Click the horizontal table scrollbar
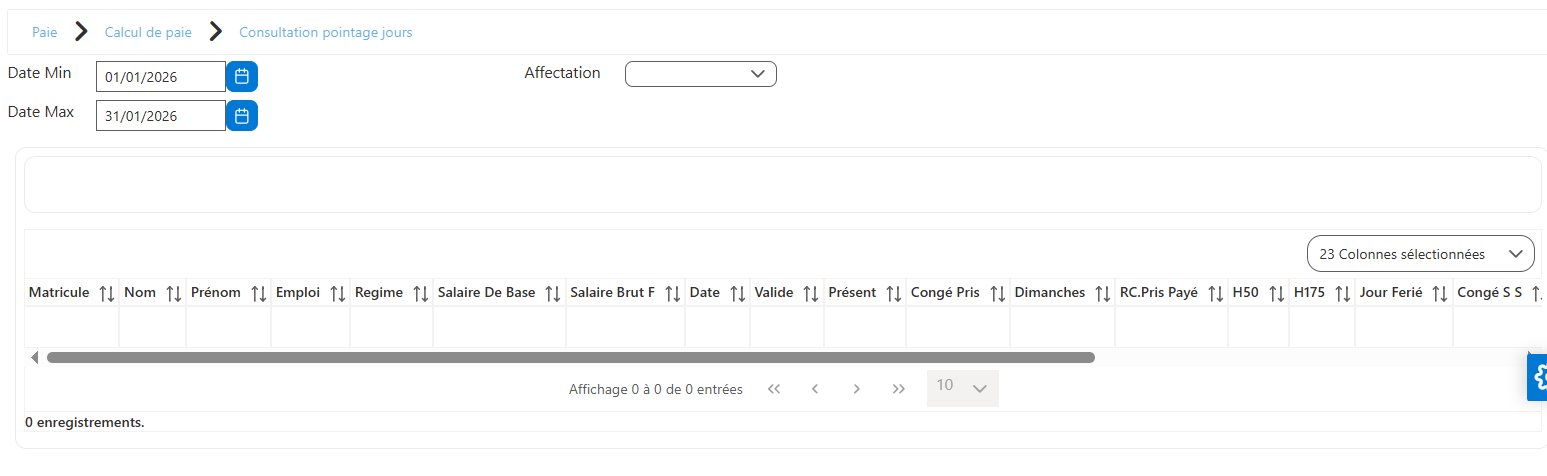 click(570, 357)
